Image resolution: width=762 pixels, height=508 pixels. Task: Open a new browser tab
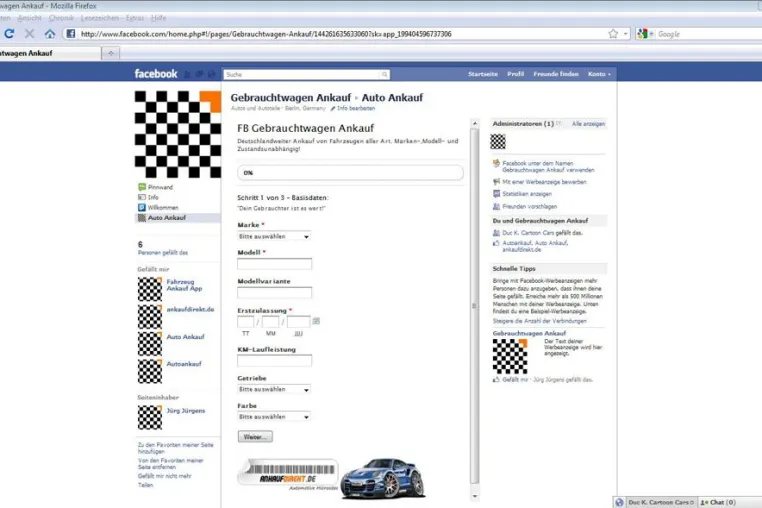coord(111,53)
